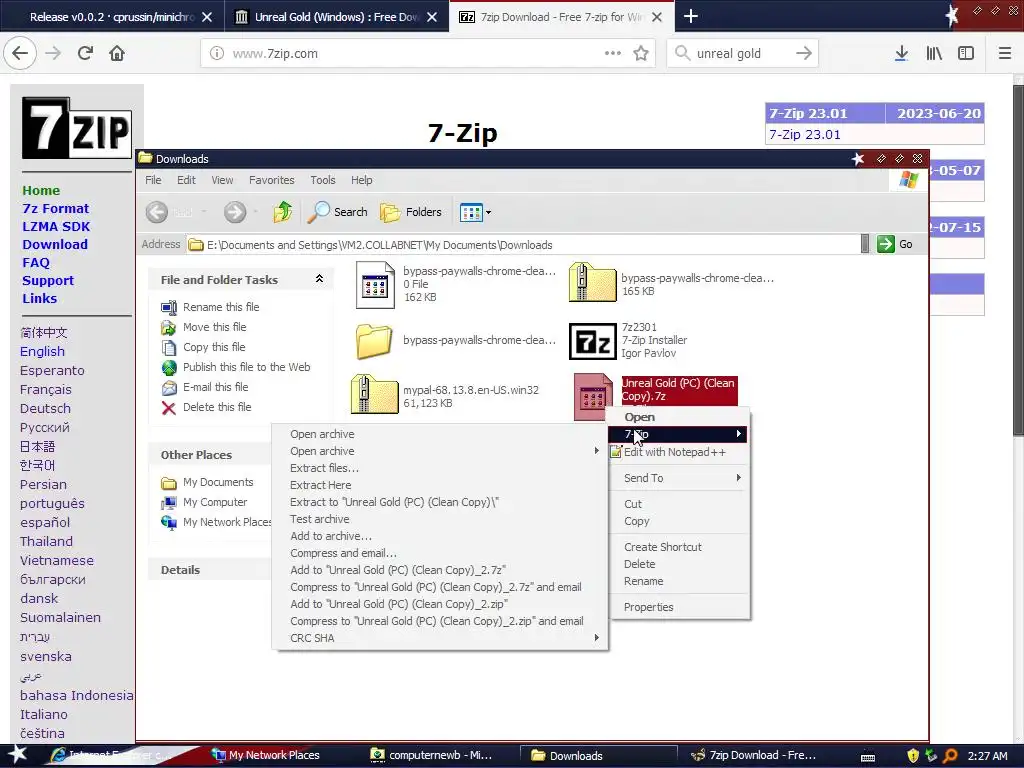
Task: Open Firefox downloads arrow icon
Action: pyautogui.click(x=901, y=54)
